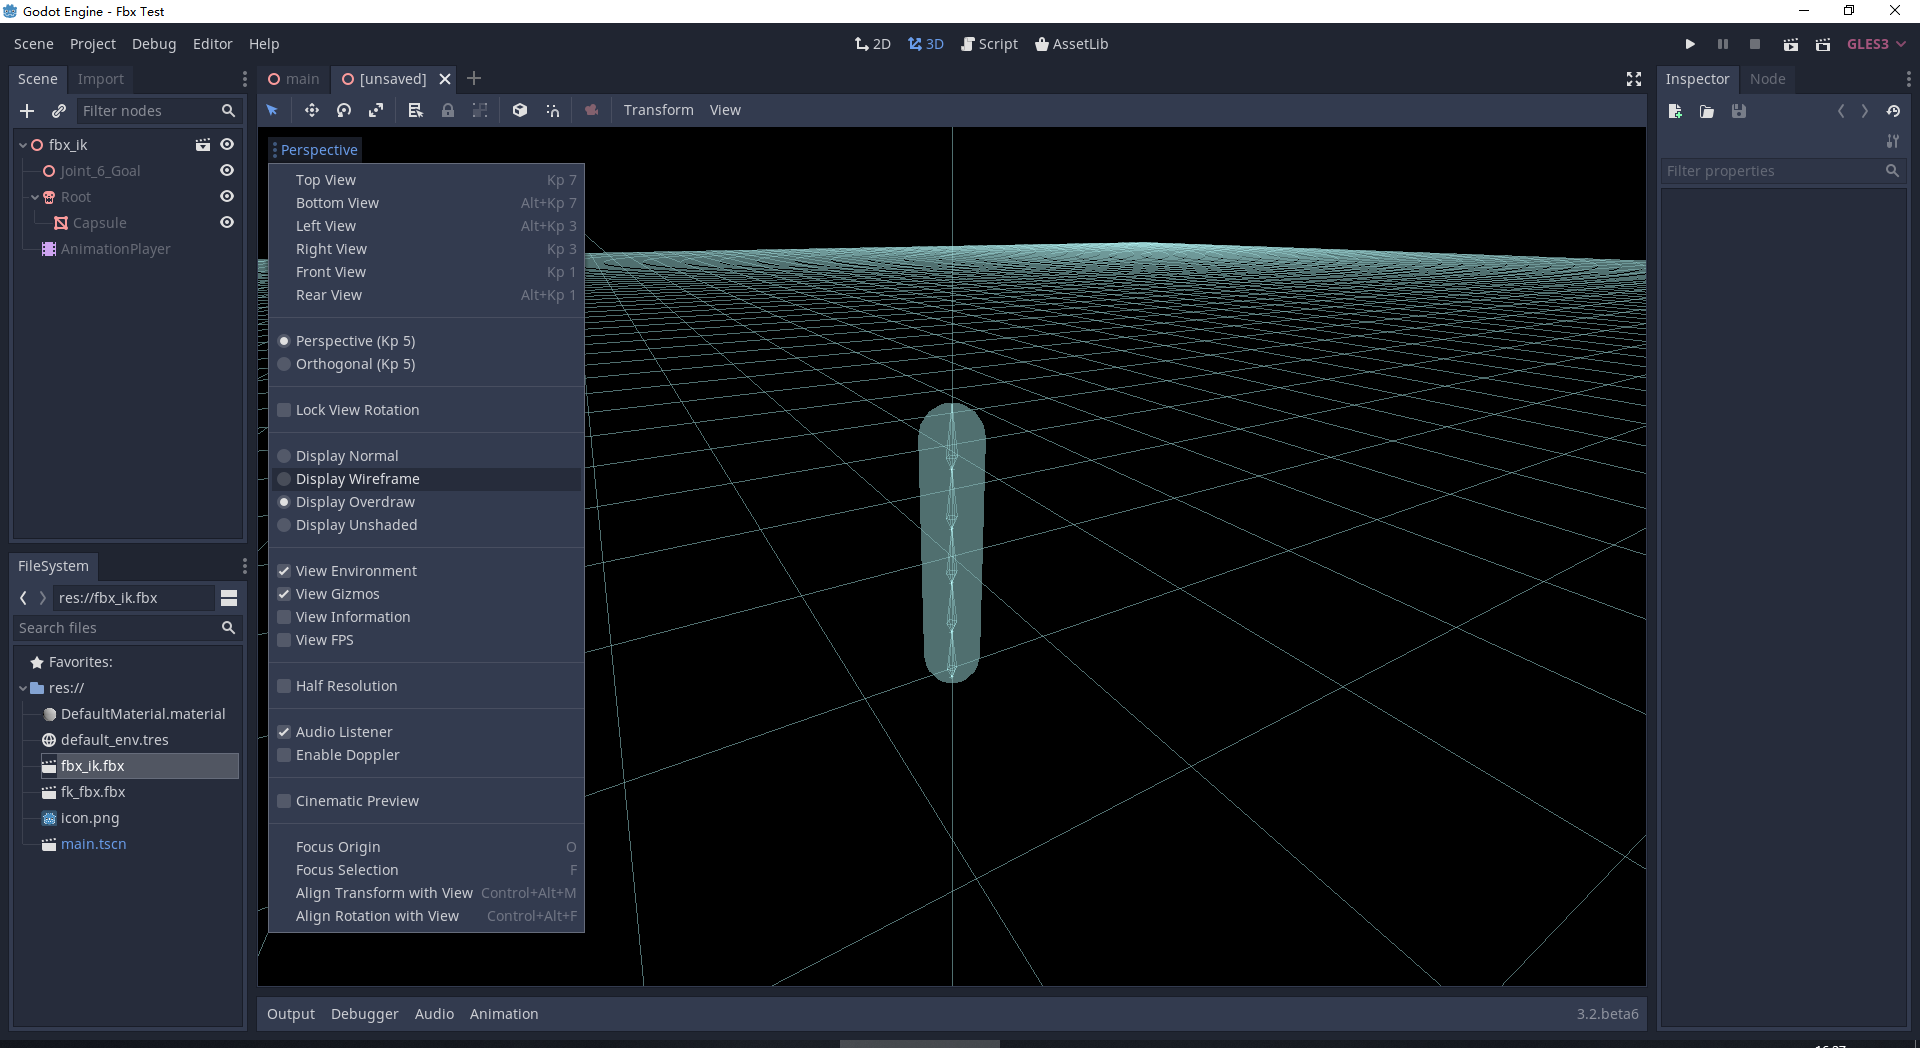Hide the Joint_6_Goal node

[x=227, y=170]
